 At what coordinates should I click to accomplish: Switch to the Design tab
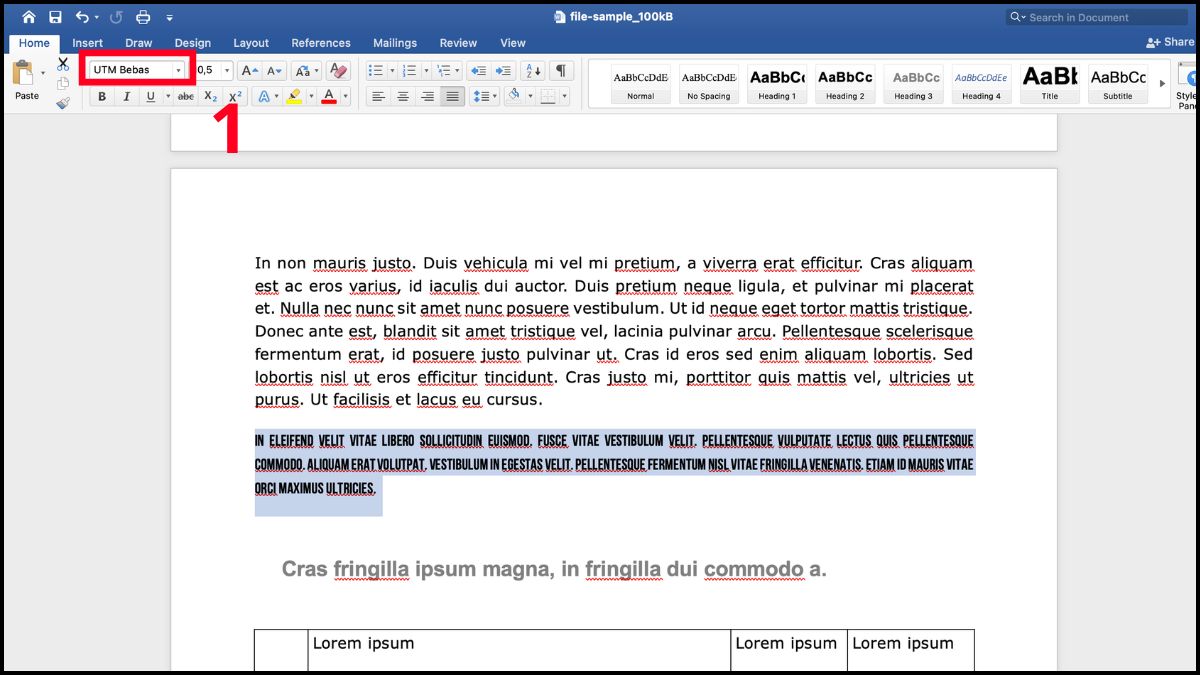[x=192, y=43]
